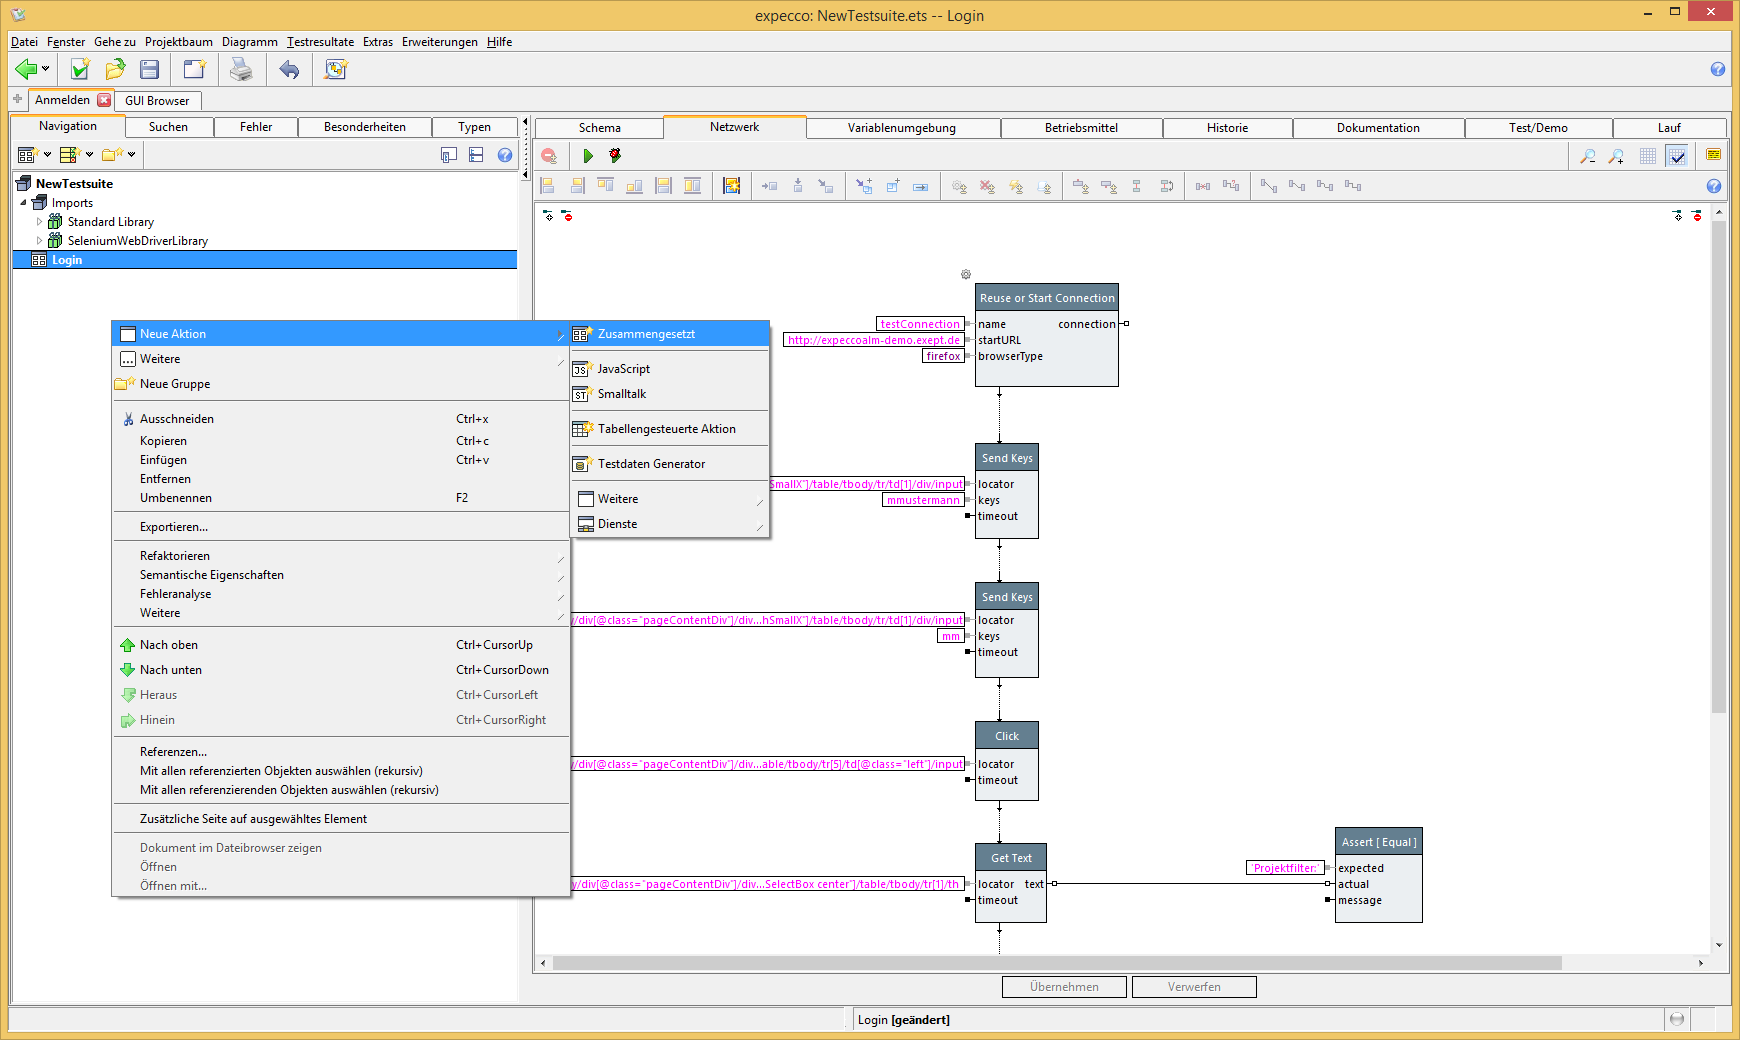
Task: Toggle the grid display icon
Action: pos(1648,156)
